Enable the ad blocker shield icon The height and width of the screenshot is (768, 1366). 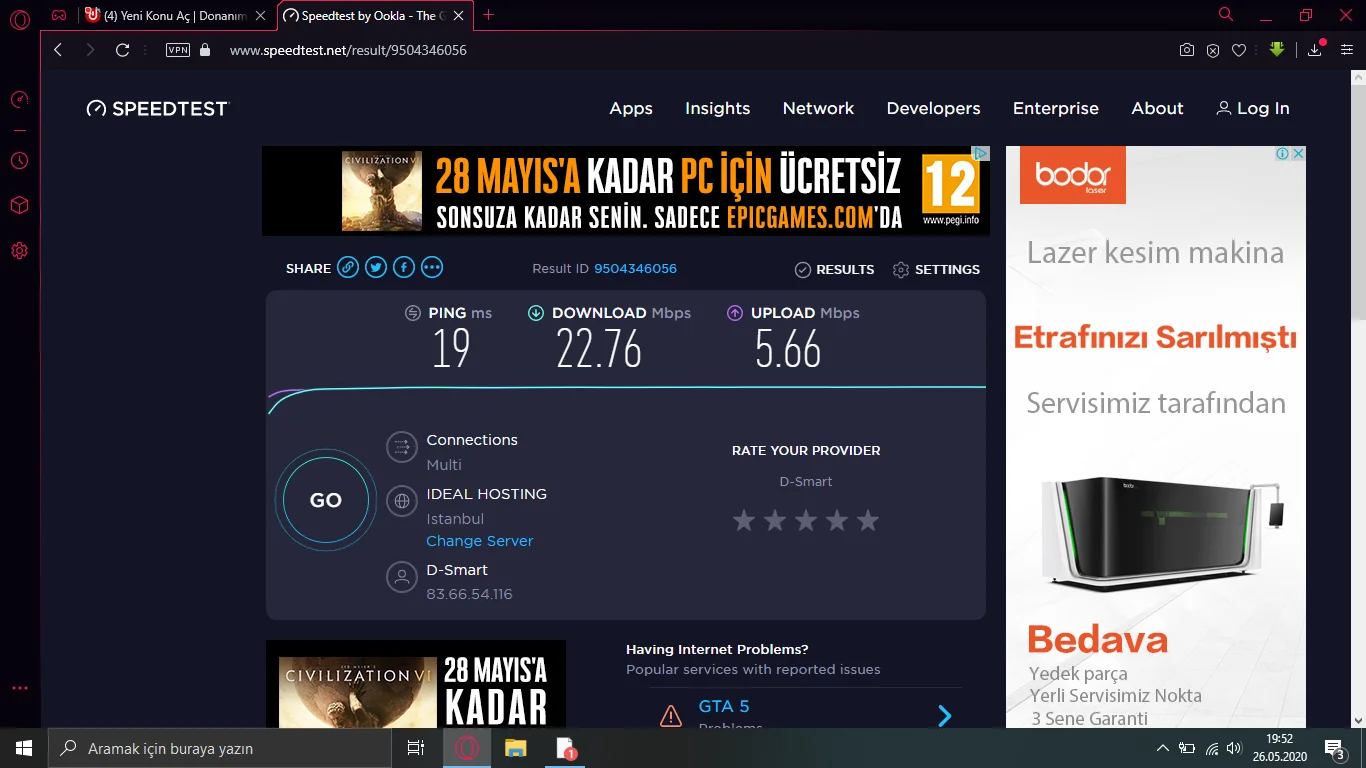(1213, 49)
